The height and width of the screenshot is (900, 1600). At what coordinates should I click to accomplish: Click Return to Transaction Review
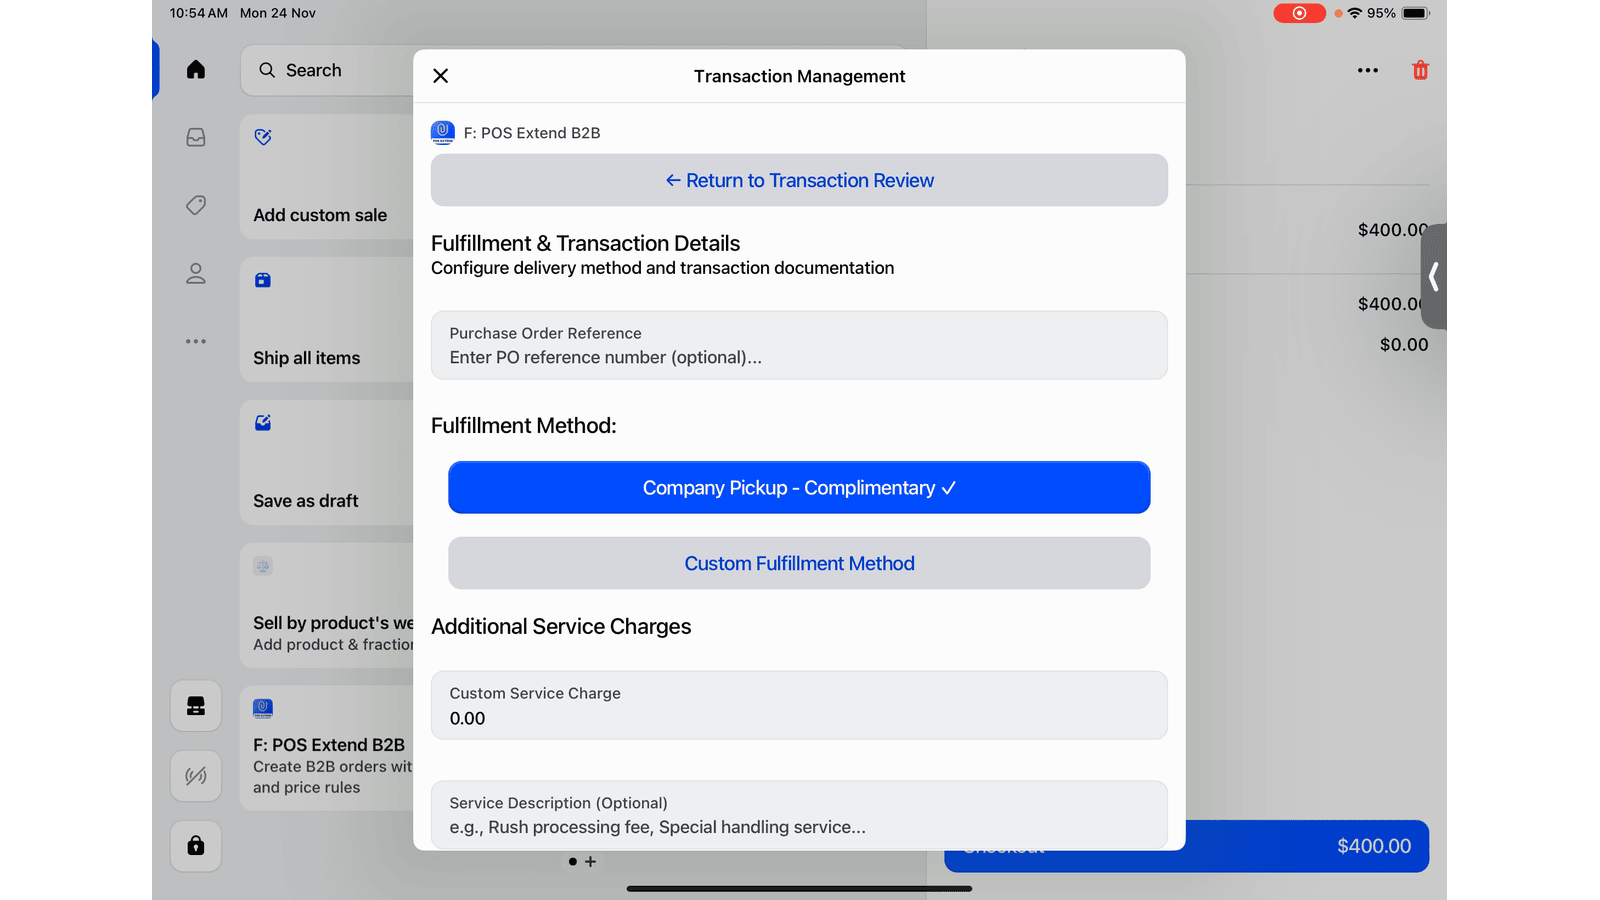pyautogui.click(x=799, y=180)
